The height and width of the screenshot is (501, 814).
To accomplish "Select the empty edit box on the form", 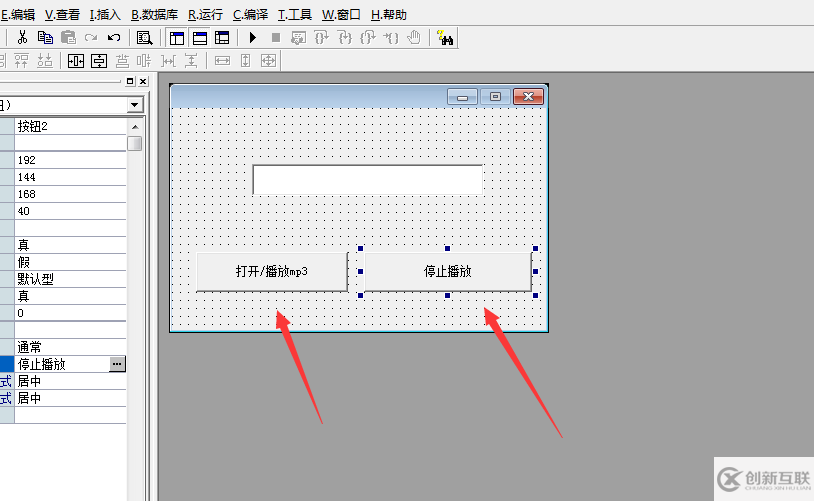I will pos(368,180).
